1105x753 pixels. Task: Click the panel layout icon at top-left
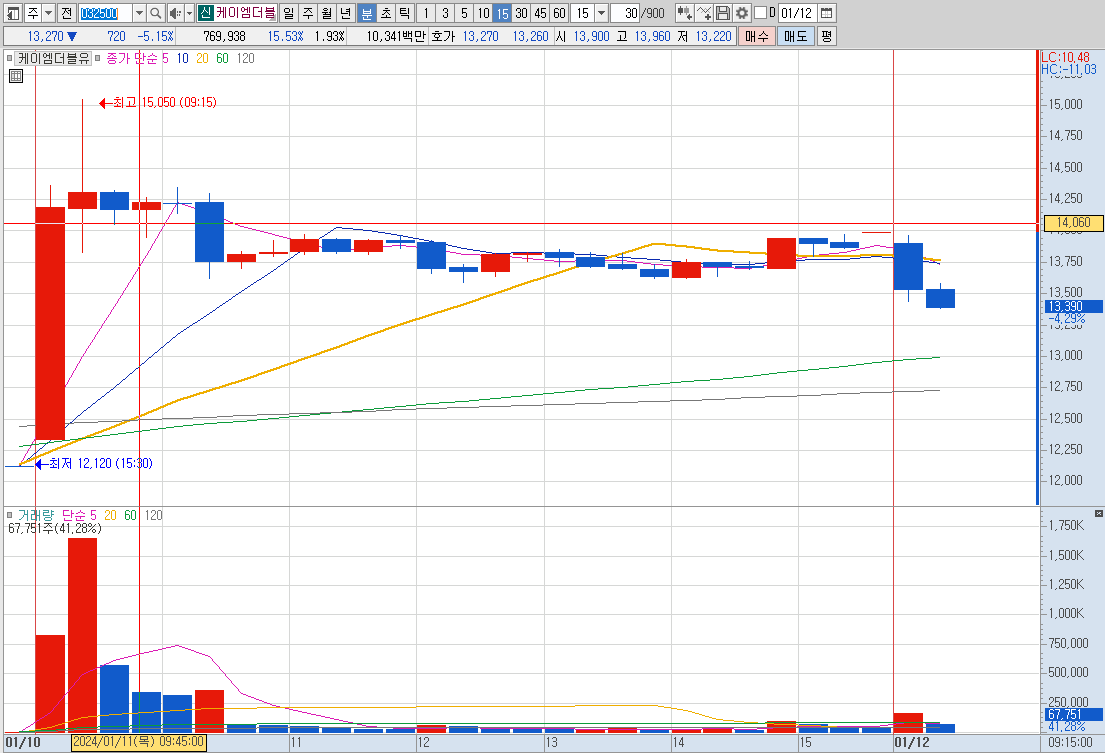13,13
